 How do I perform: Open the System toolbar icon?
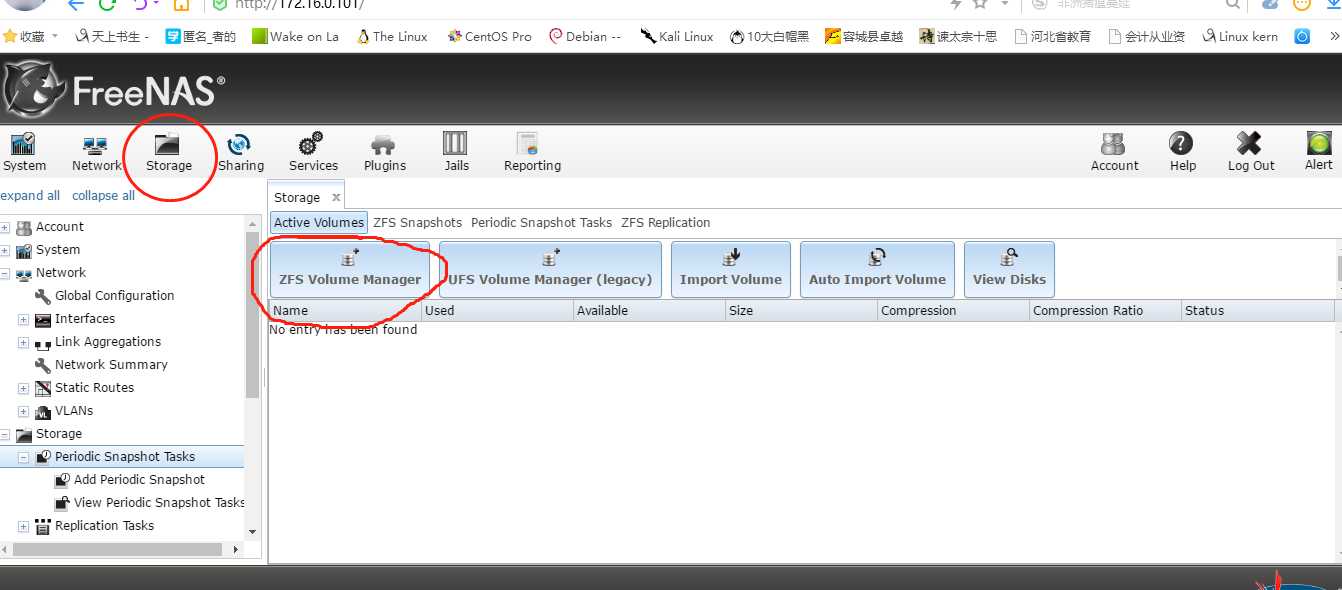(24, 152)
